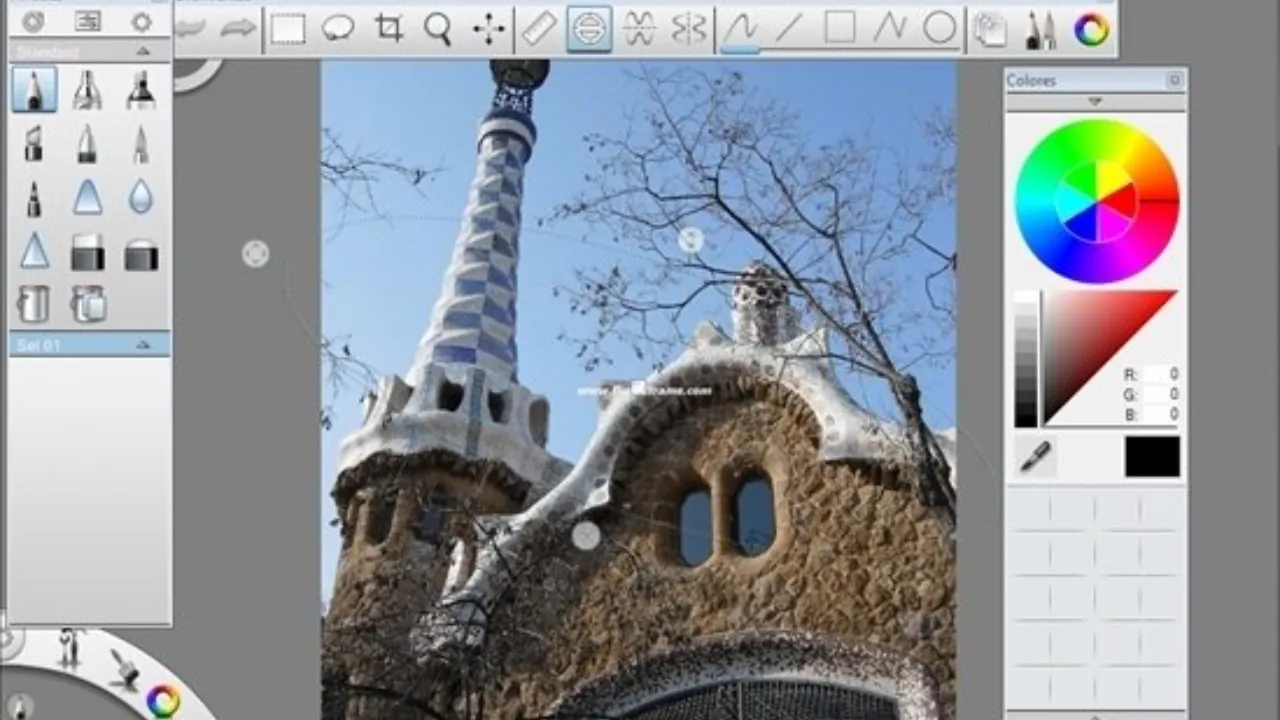Toggle horizontal symmetry (Symmetry X)
This screenshot has height=720, width=1280.
689,29
